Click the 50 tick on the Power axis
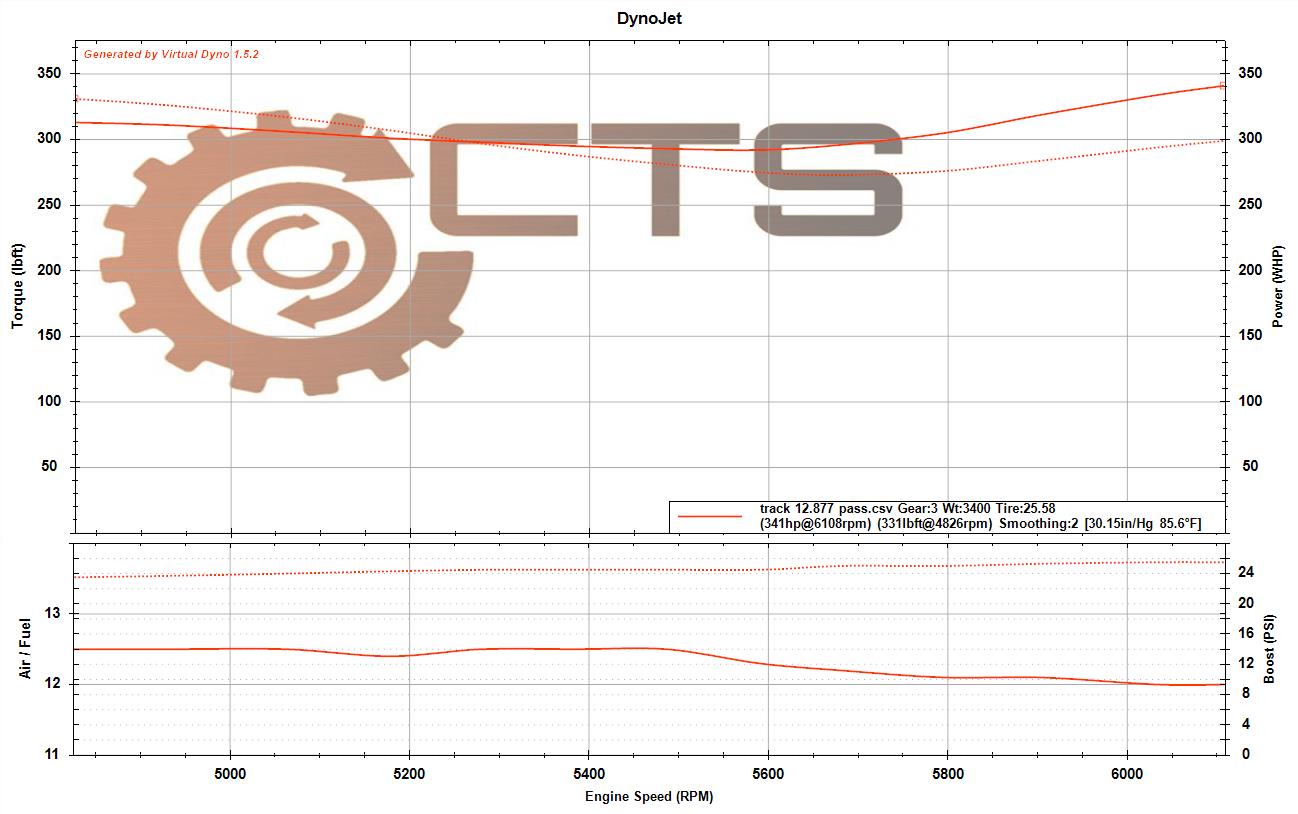1298x814 pixels. (1249, 467)
